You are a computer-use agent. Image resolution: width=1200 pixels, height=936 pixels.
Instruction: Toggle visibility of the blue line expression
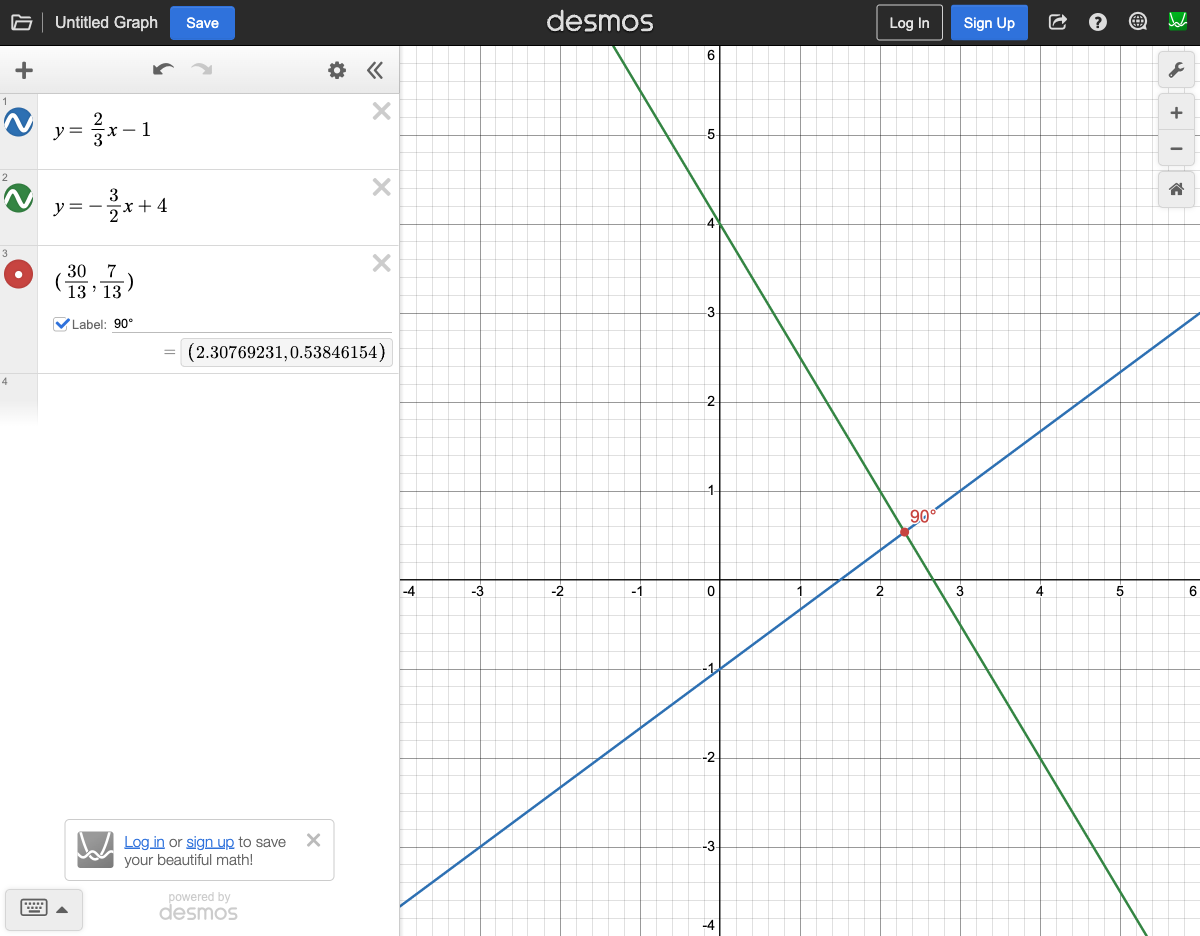tap(19, 122)
